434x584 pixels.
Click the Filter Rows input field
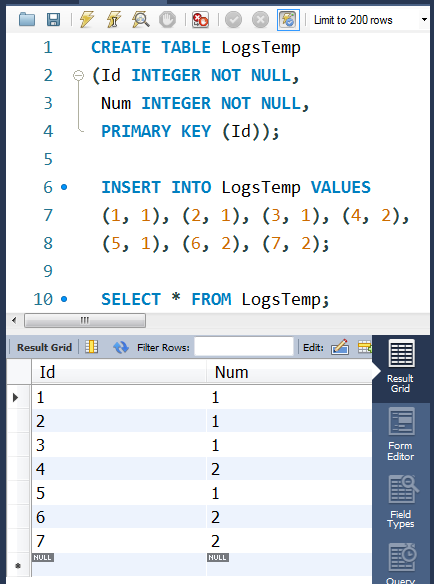pyautogui.click(x=244, y=347)
